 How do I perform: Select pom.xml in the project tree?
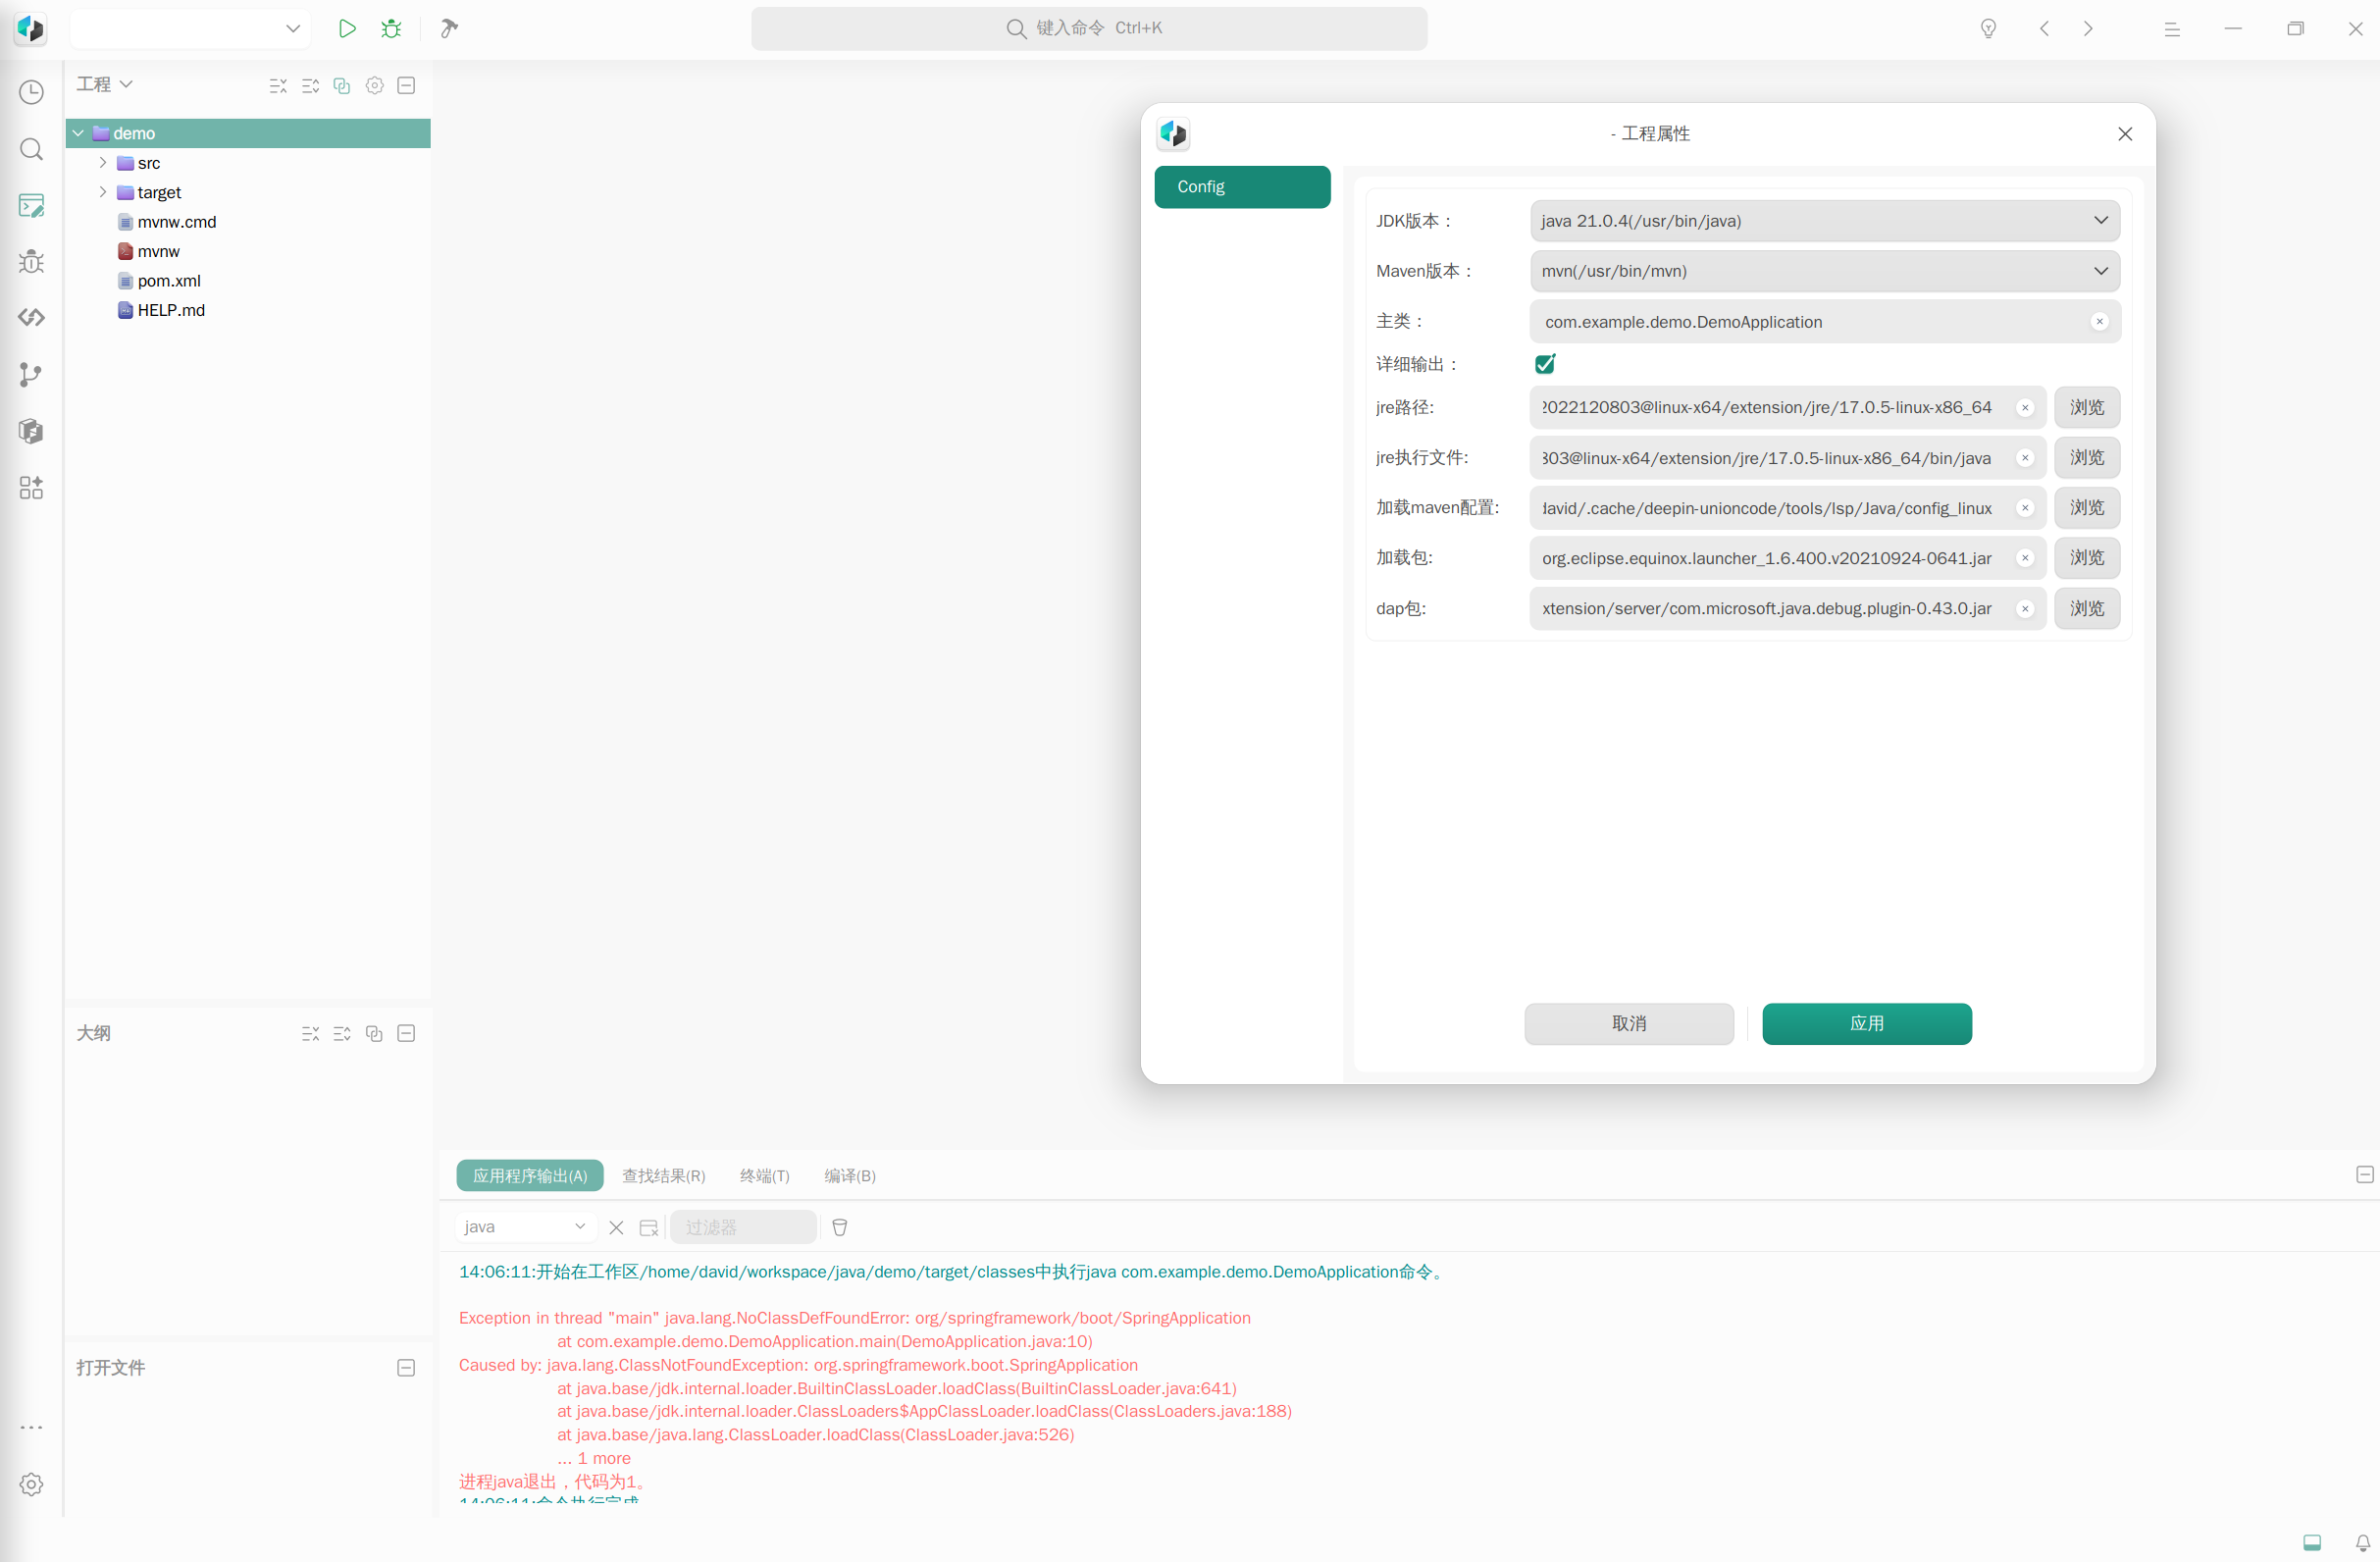[x=169, y=281]
